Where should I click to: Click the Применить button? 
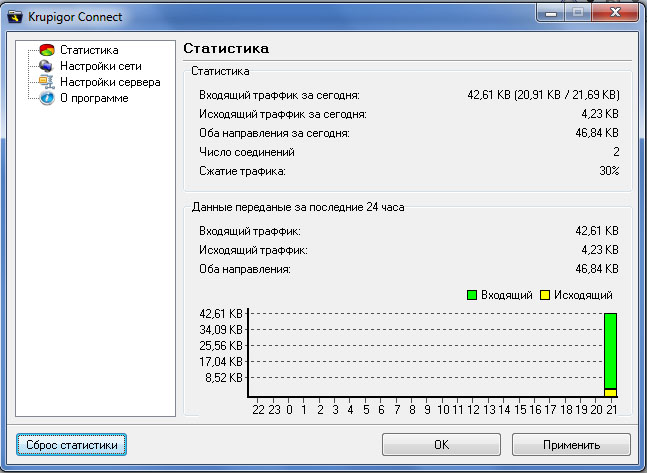(x=571, y=444)
